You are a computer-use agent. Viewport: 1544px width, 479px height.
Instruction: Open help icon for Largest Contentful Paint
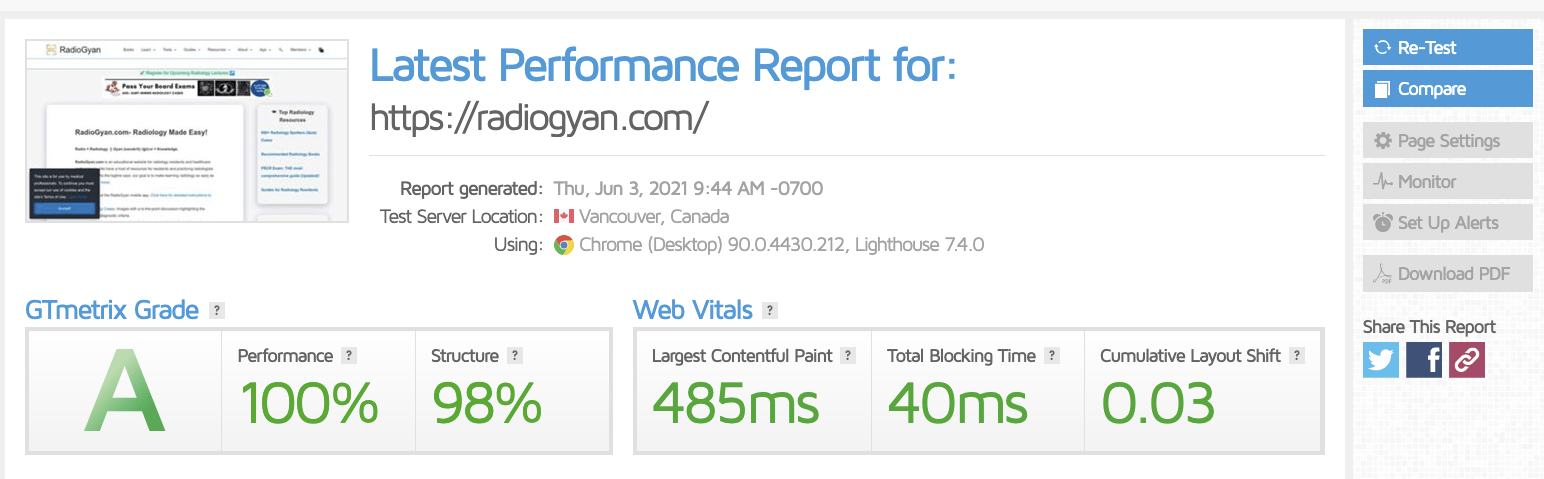(848, 356)
